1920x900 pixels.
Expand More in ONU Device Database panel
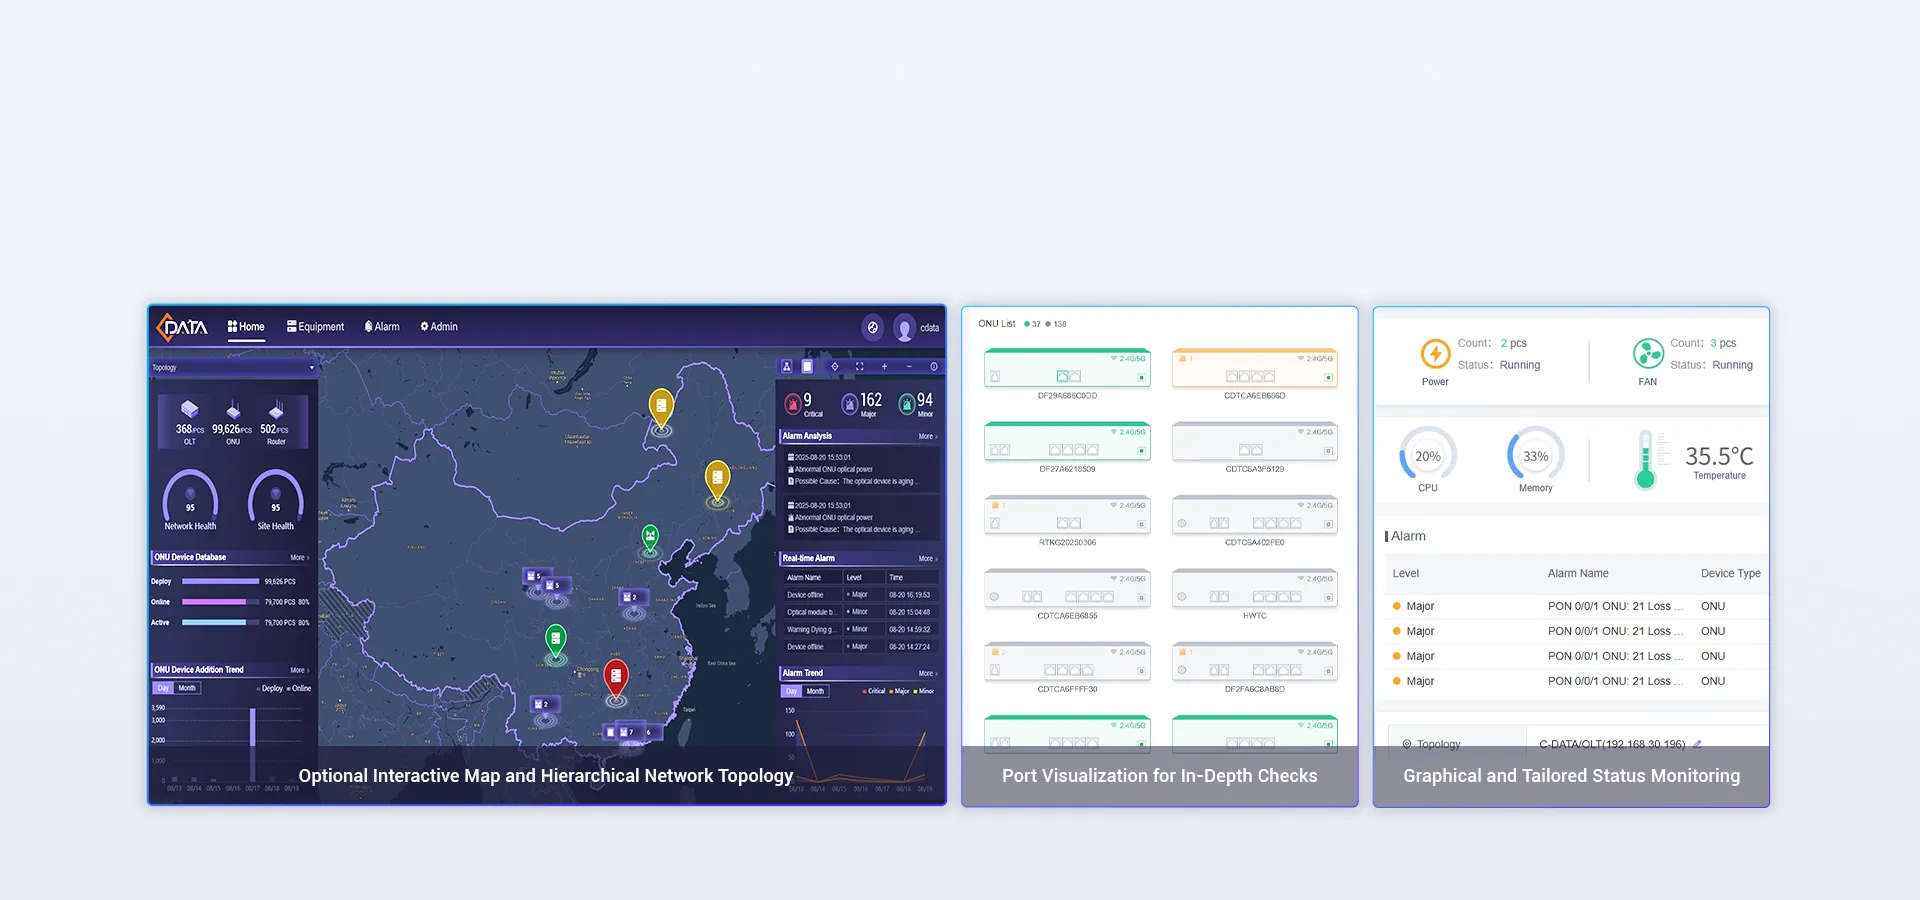[x=299, y=557]
